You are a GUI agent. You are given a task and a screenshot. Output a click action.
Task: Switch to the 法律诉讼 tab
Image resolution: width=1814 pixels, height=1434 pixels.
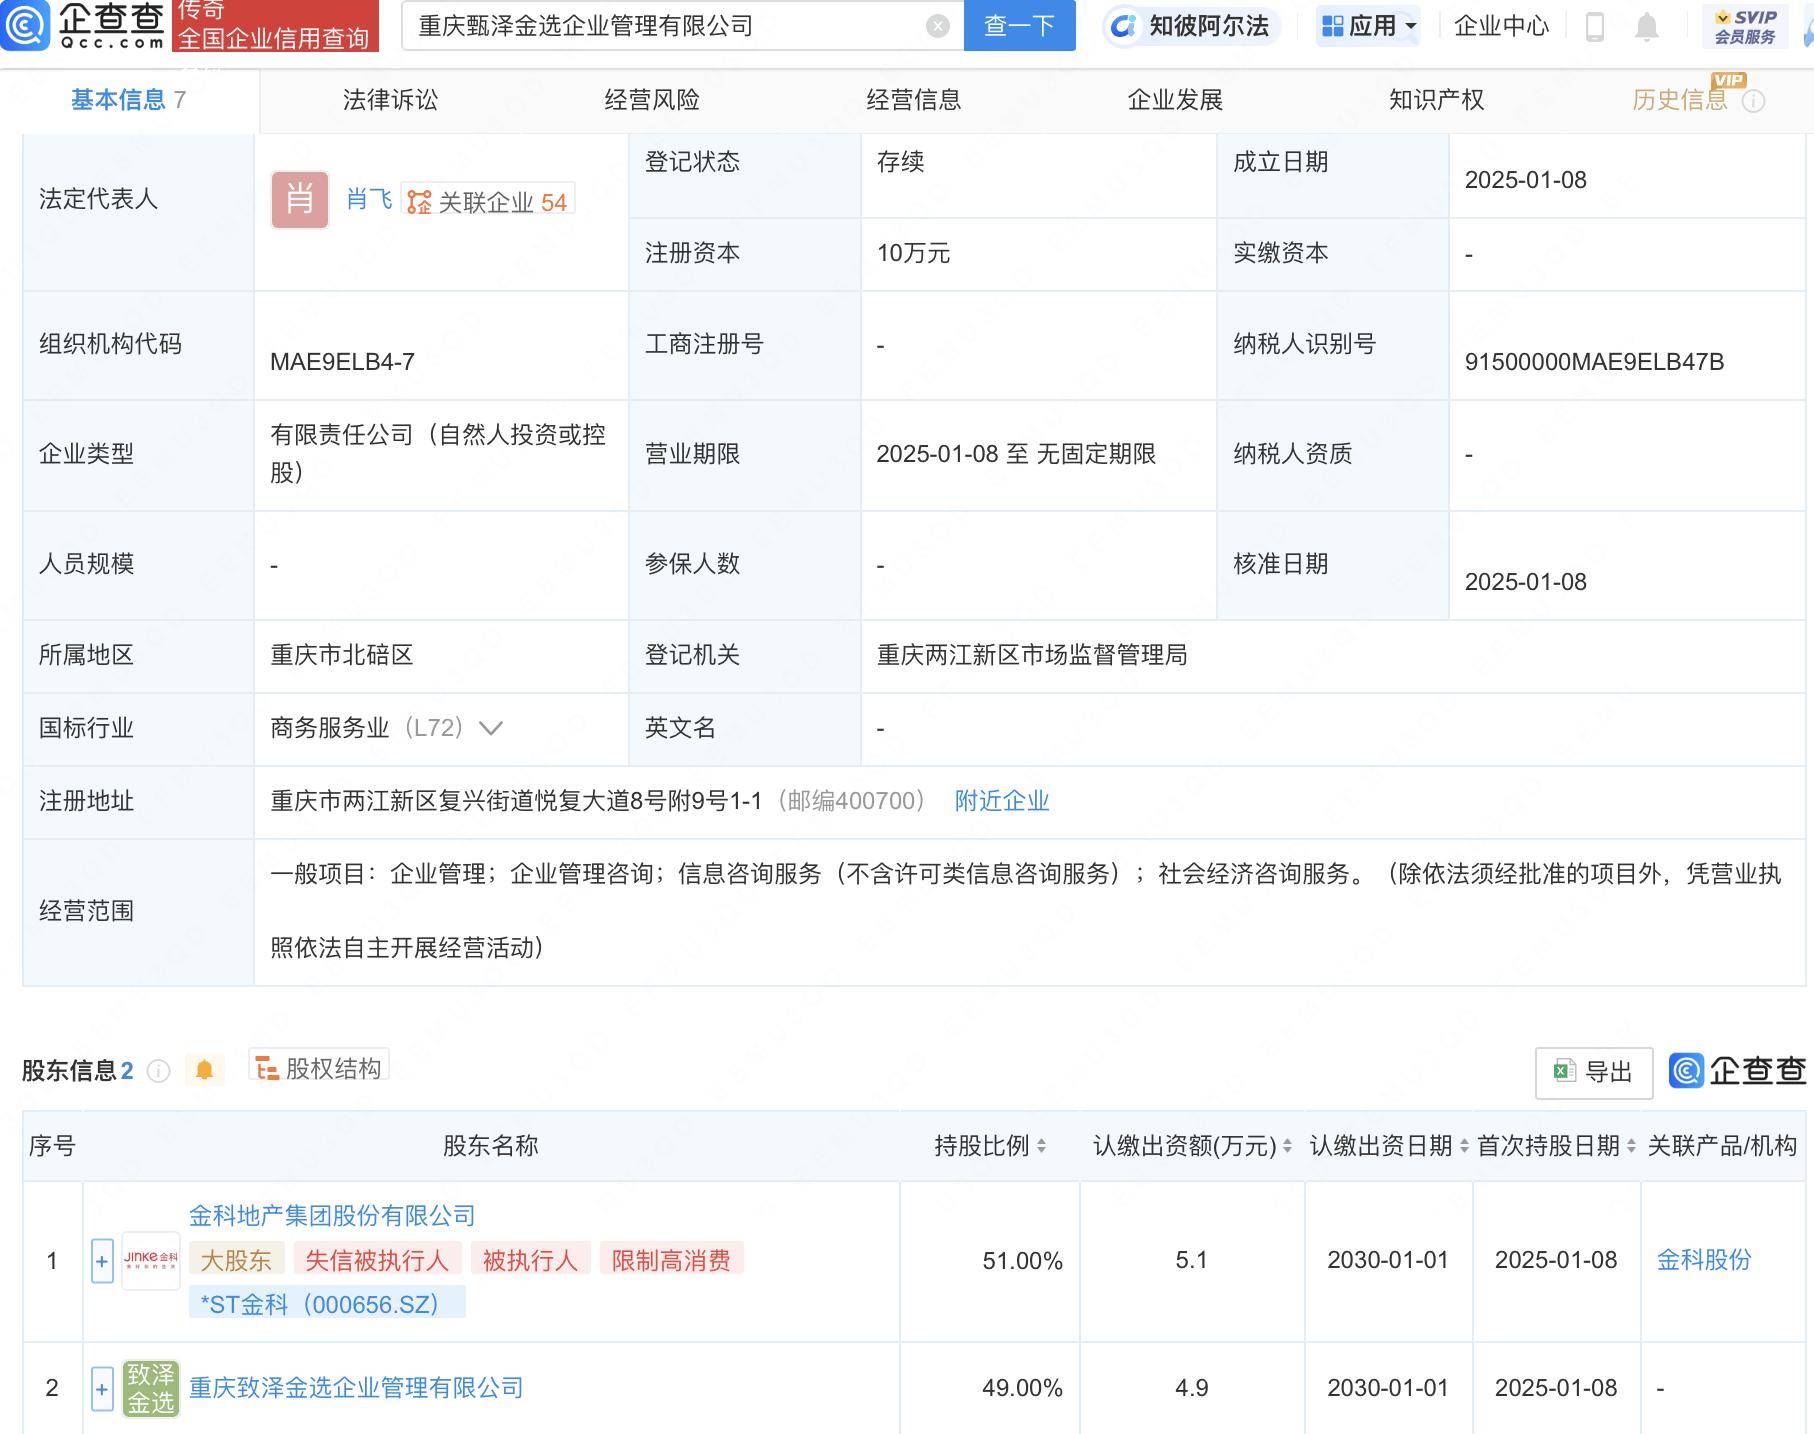[x=392, y=100]
